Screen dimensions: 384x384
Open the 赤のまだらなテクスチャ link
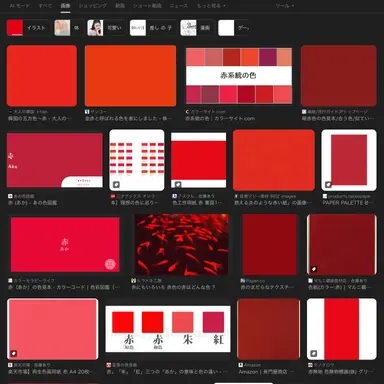267,287
